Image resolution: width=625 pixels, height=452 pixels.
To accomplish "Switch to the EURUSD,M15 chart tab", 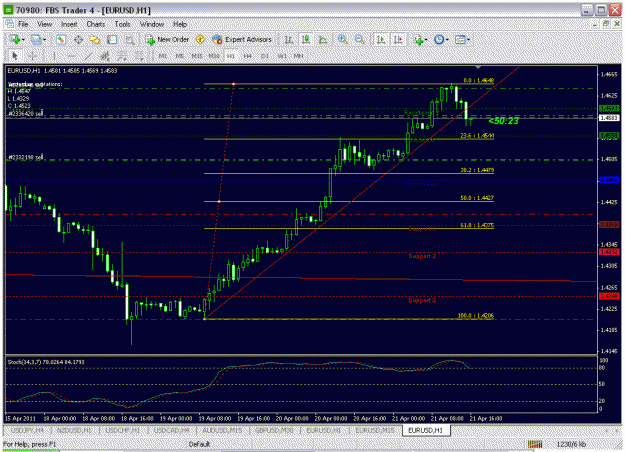I will point(375,430).
